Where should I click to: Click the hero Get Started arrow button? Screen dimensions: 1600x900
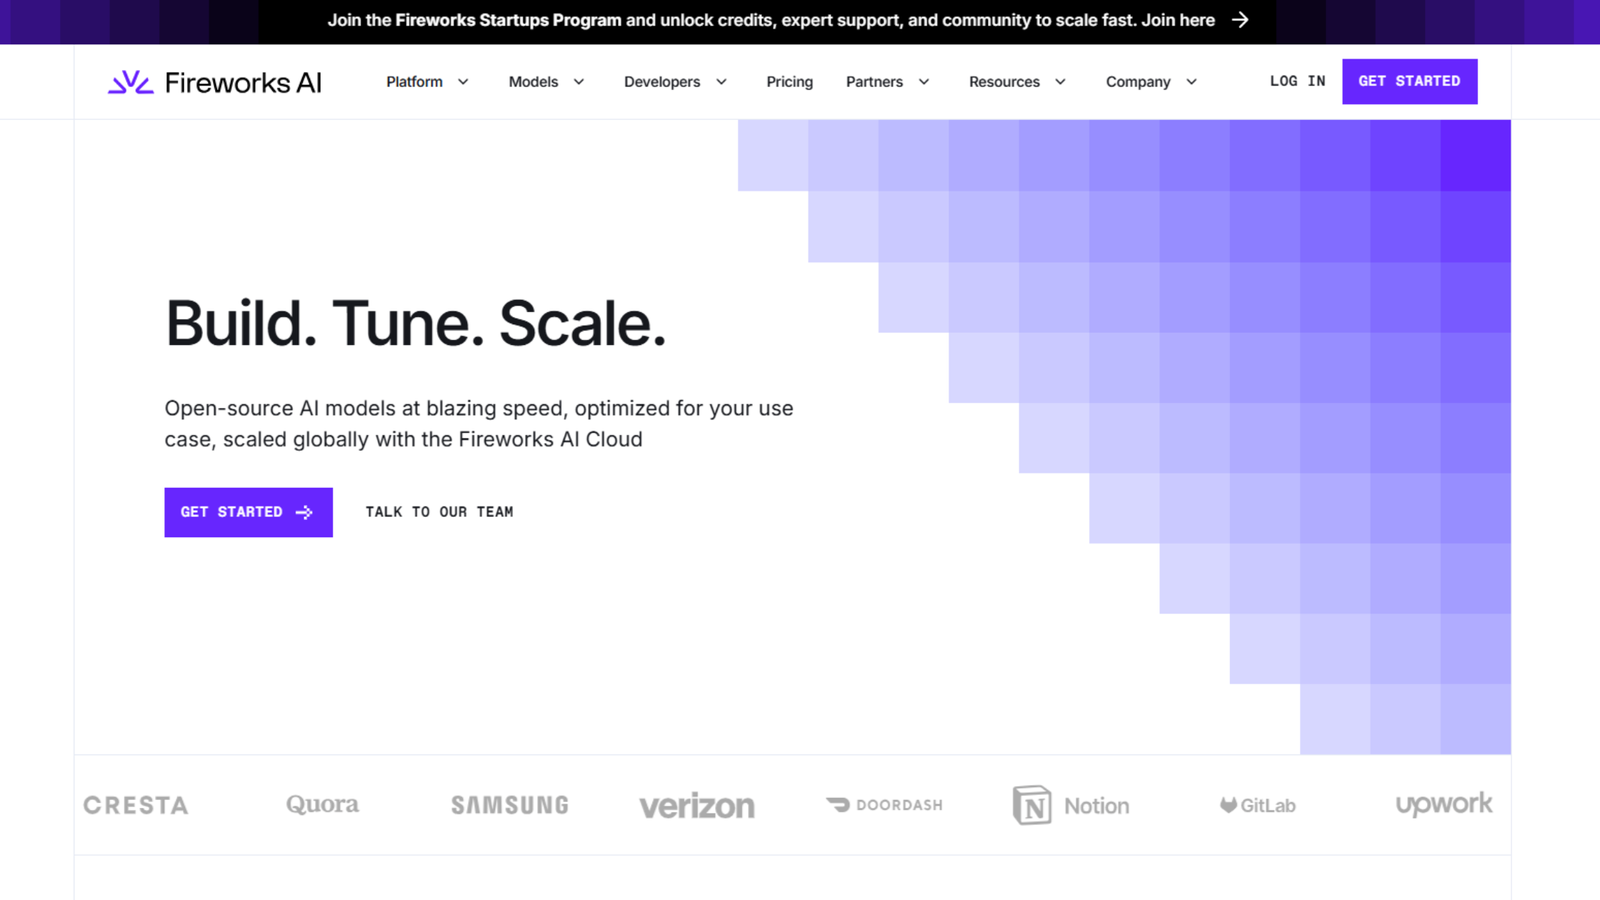248,512
